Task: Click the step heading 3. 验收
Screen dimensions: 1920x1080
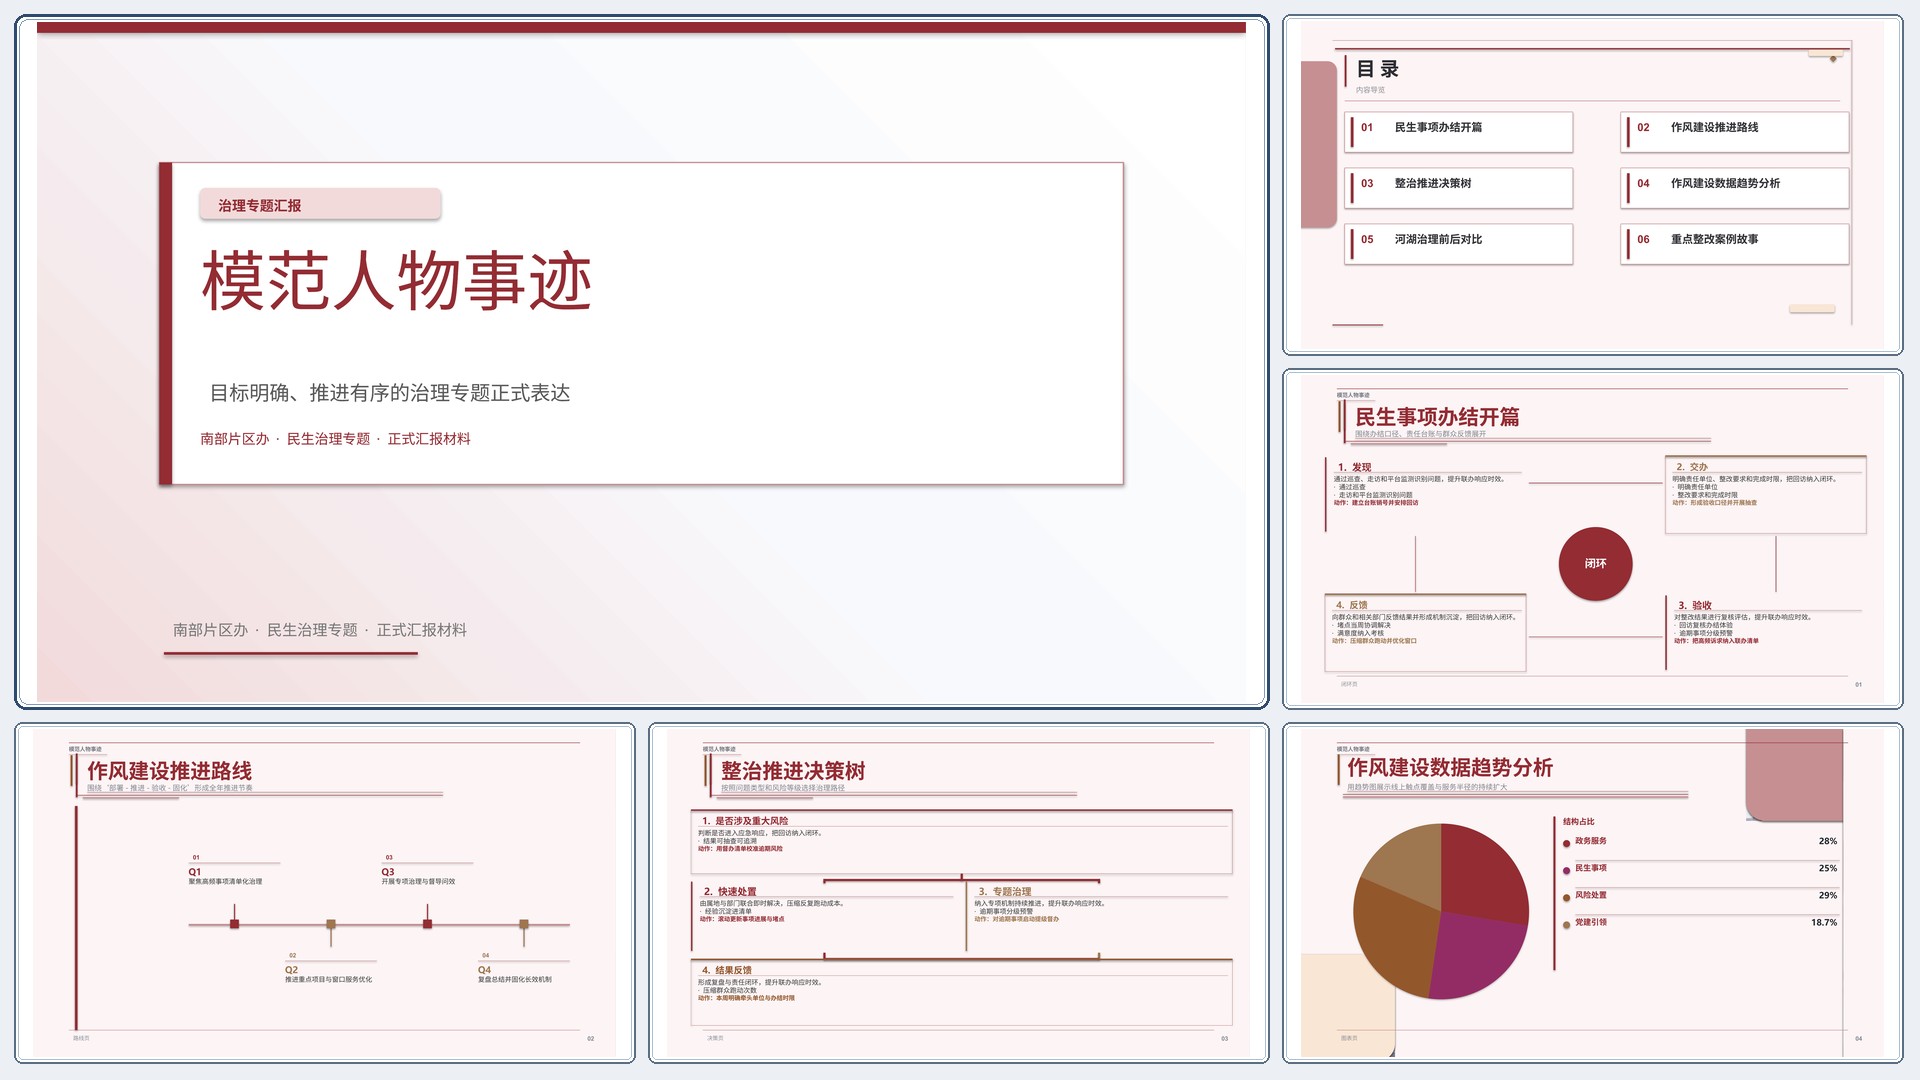Action: pyautogui.click(x=1695, y=606)
